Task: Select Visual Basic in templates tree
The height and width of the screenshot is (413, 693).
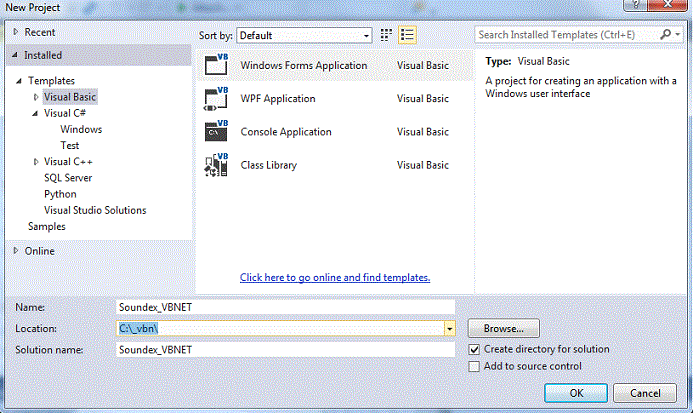Action: coord(70,97)
